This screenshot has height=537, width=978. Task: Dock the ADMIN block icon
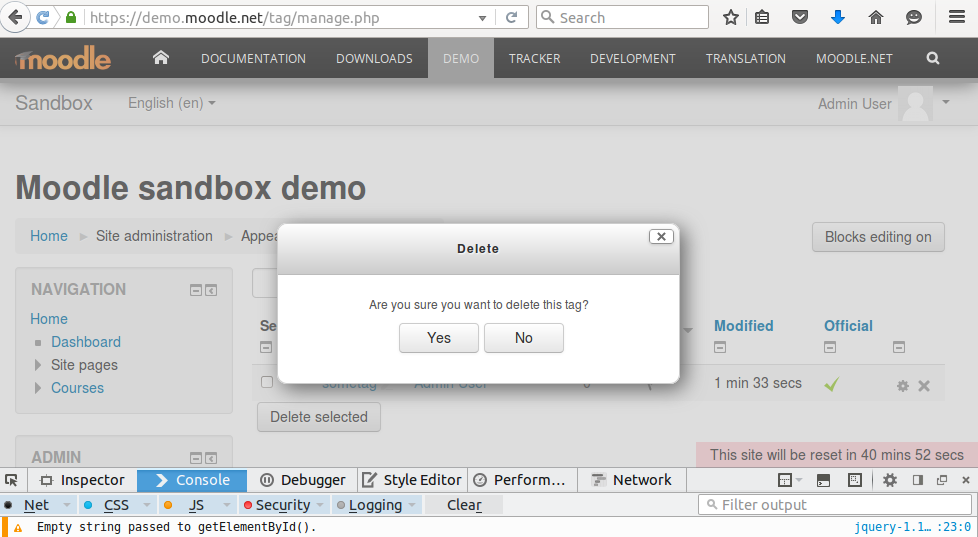pos(211,458)
